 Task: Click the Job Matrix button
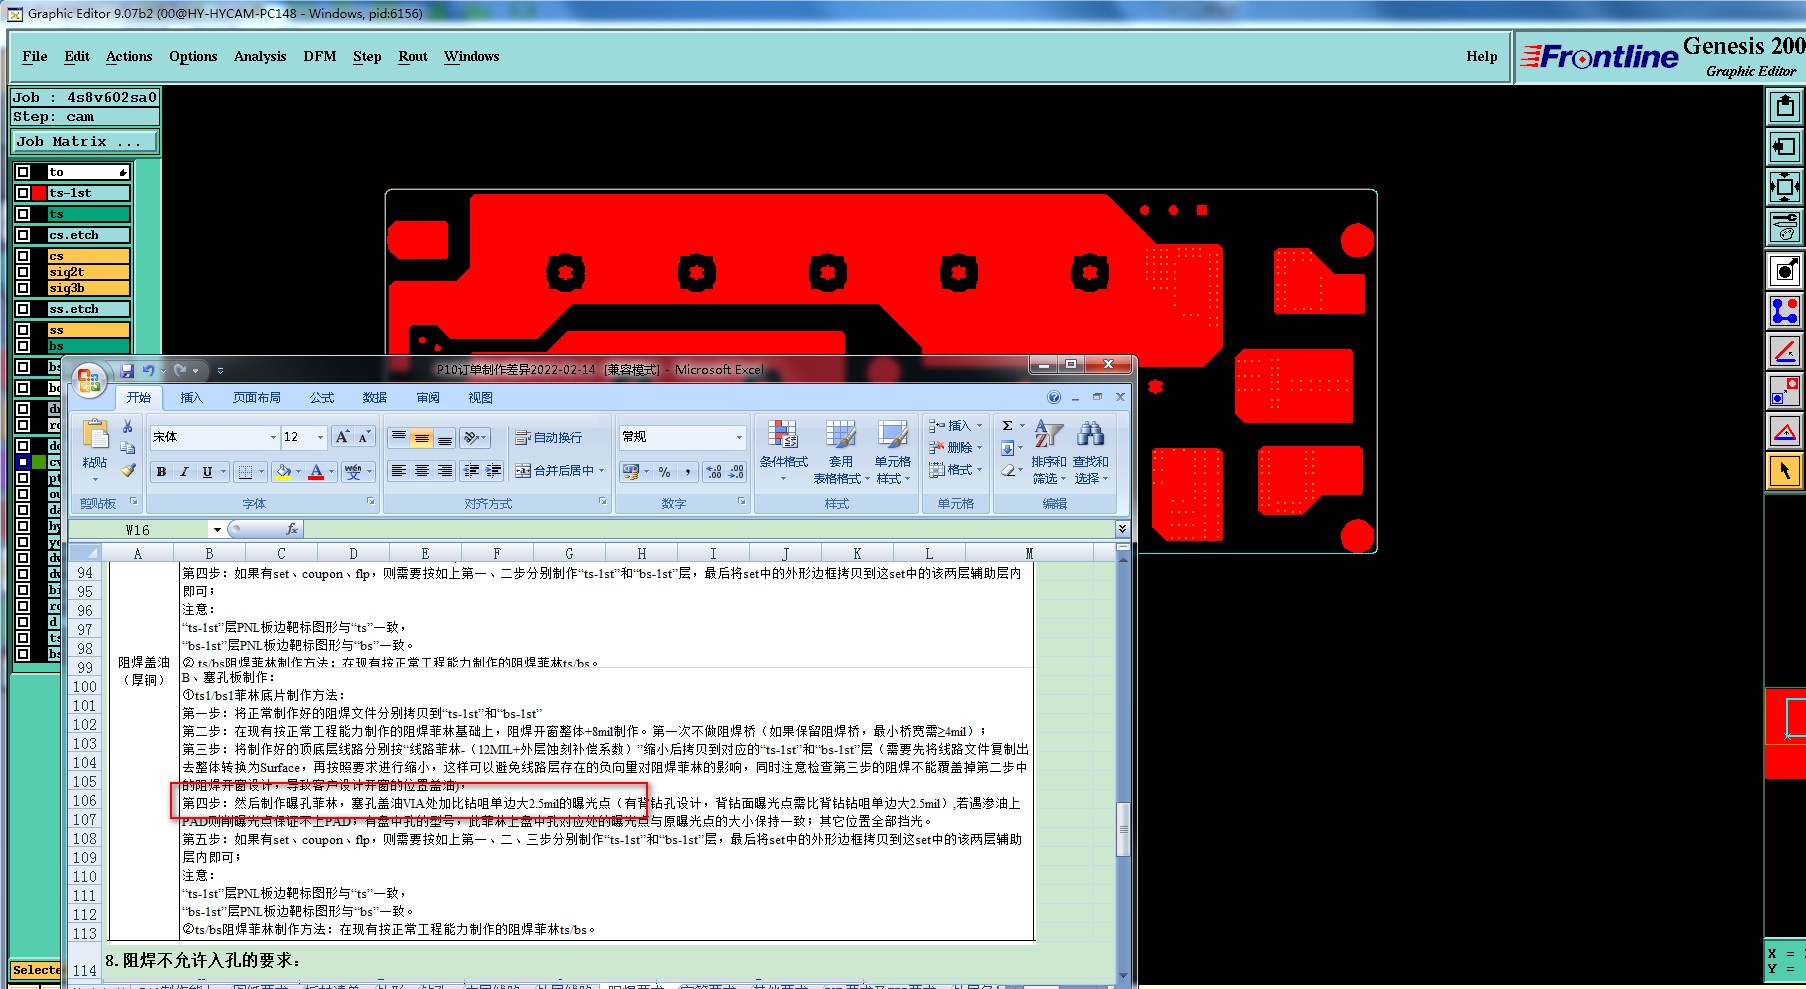point(85,141)
